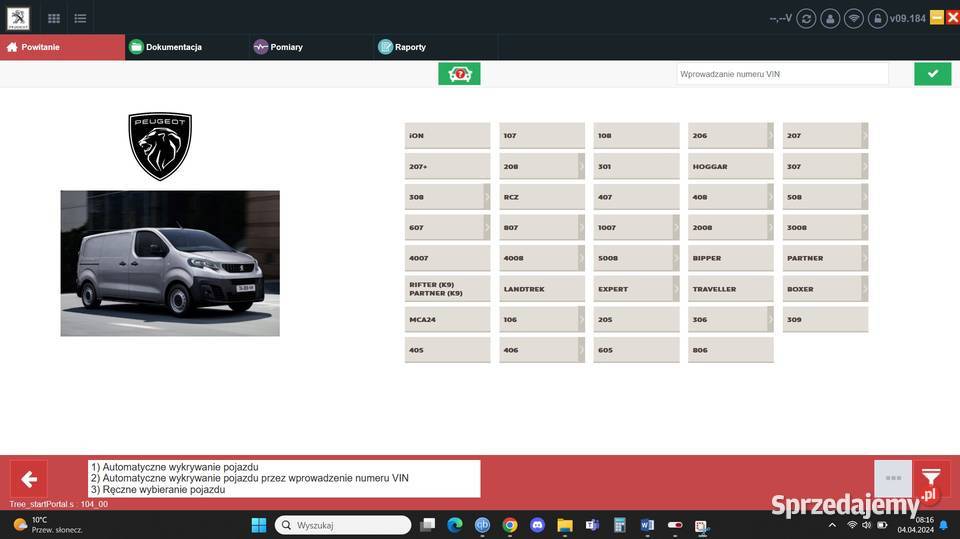Viewport: 960px width, 539px height.
Task: Launch Google Chrome from taskbar
Action: coord(510,525)
